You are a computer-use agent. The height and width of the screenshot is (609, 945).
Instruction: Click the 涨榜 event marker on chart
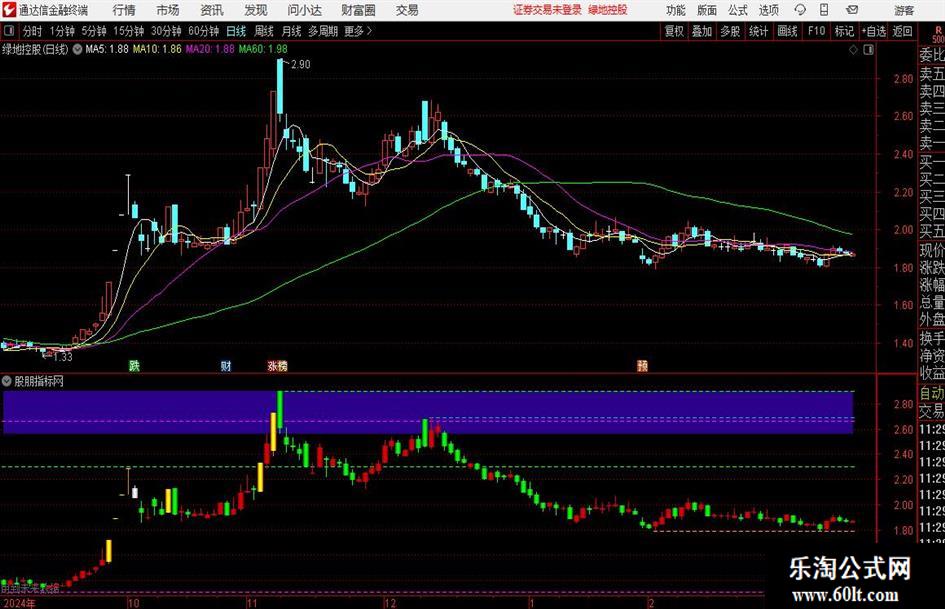277,365
